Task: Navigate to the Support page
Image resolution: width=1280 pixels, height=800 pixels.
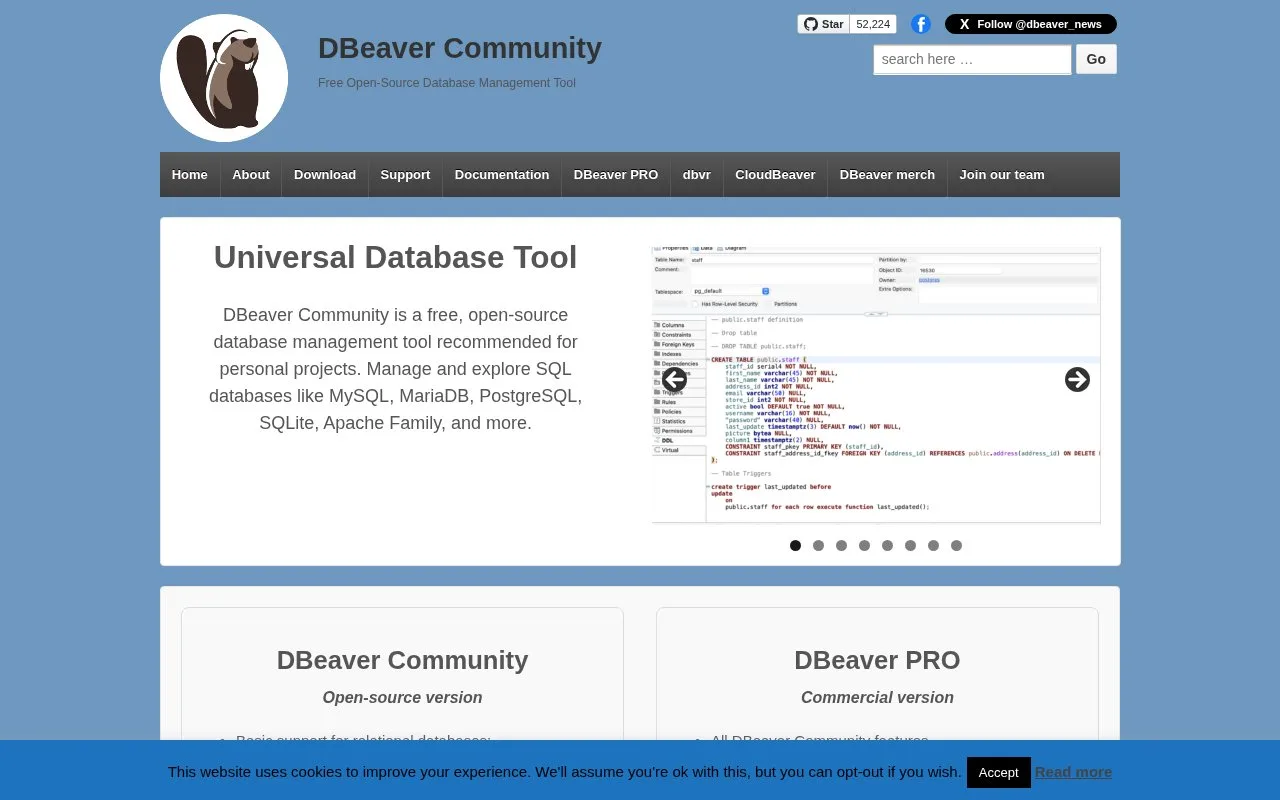Action: click(405, 175)
